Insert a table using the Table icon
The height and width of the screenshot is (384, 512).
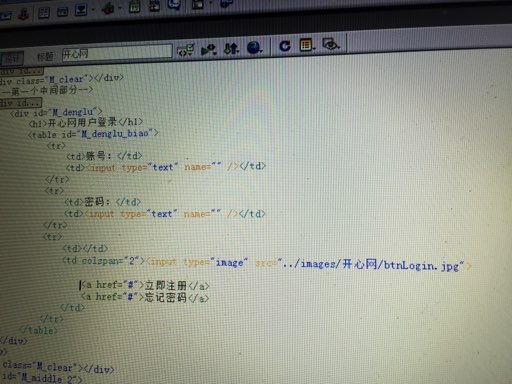pos(44,13)
